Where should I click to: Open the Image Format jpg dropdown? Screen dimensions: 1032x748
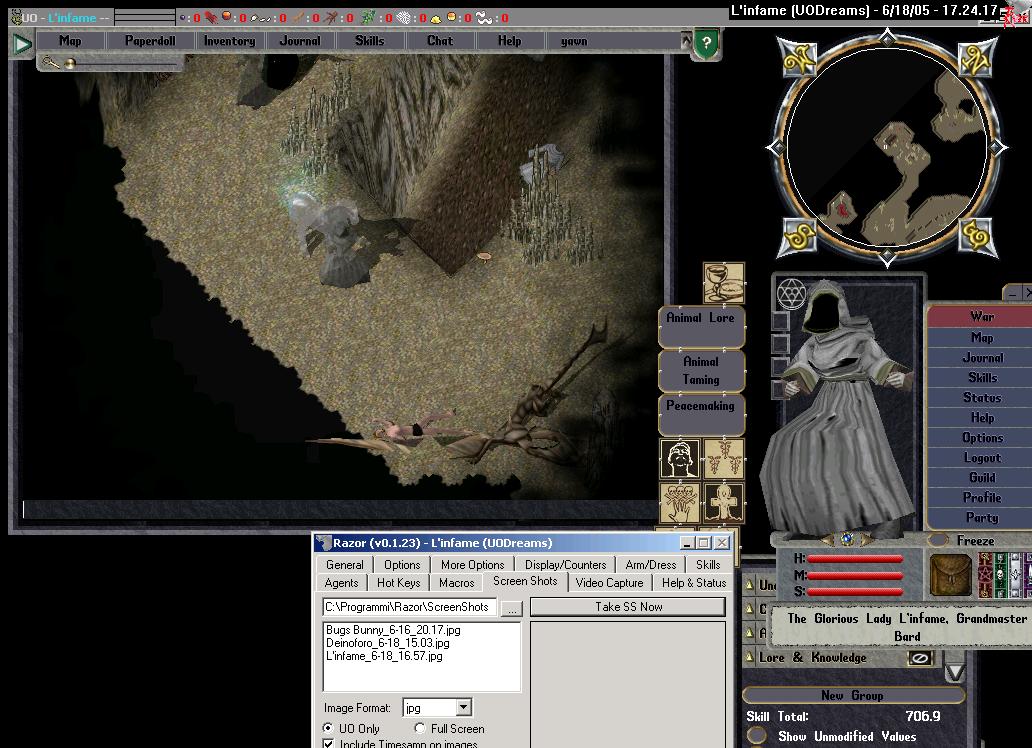(x=463, y=707)
